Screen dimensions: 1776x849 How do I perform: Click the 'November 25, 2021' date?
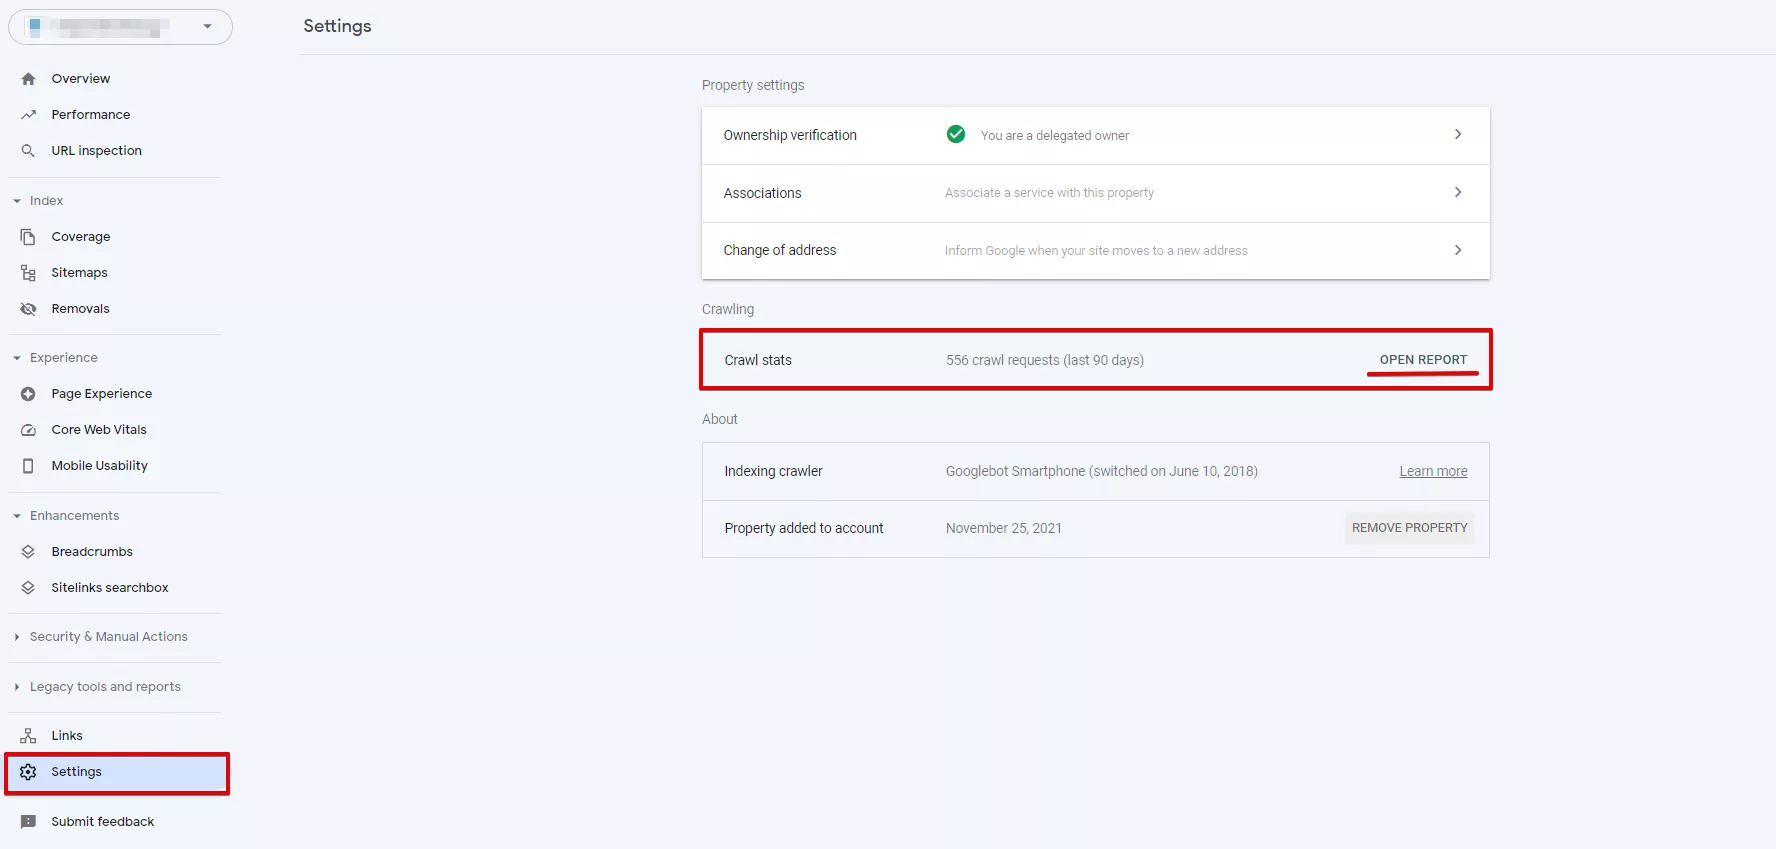point(1004,528)
